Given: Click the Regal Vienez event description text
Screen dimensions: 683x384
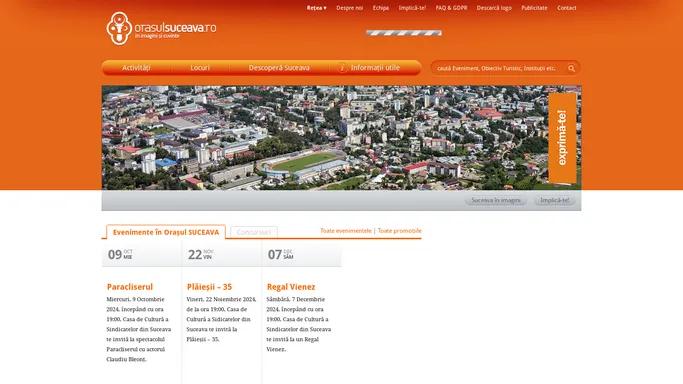Looking at the screenshot, I should point(298,324).
